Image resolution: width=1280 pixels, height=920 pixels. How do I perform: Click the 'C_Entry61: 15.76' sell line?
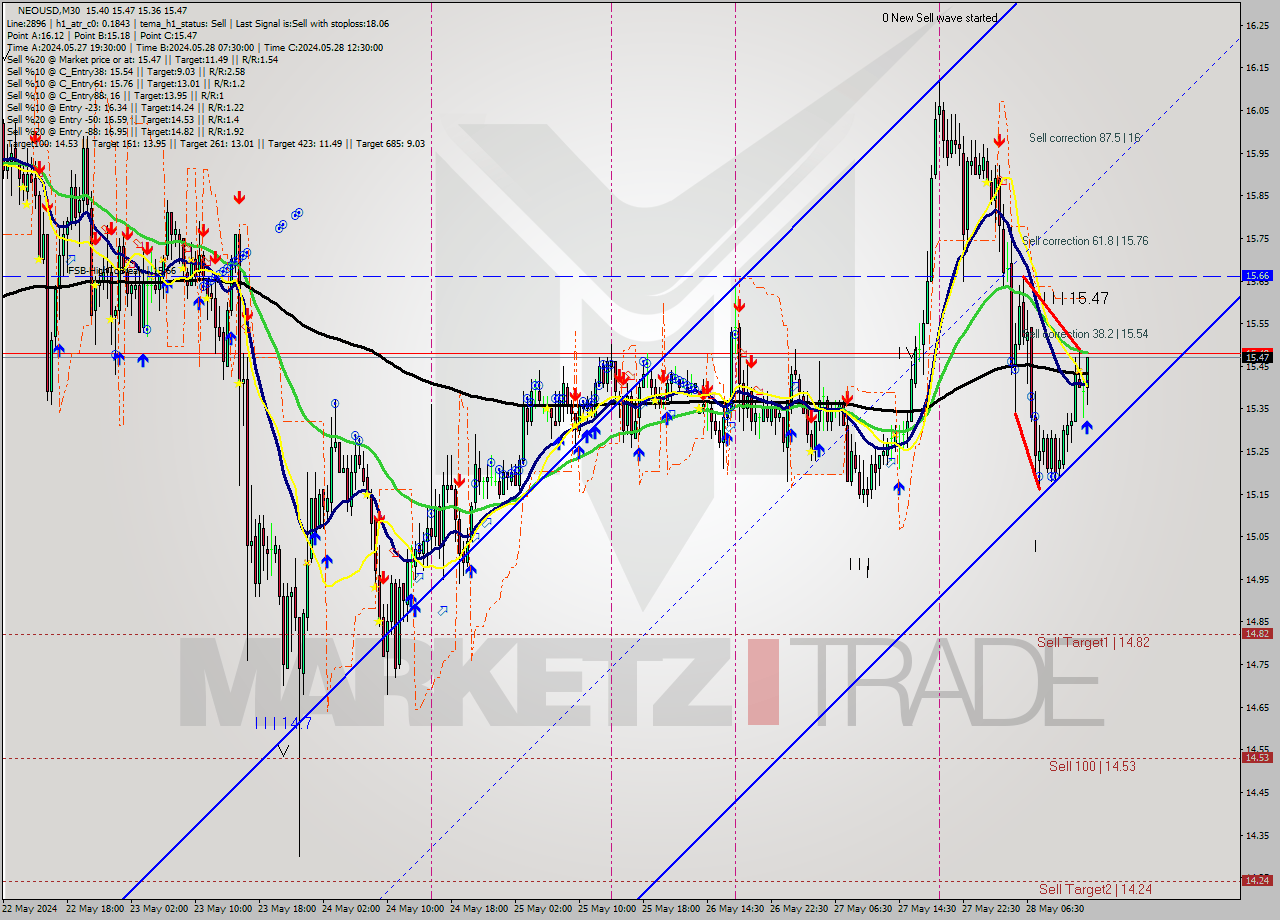(x=126, y=83)
